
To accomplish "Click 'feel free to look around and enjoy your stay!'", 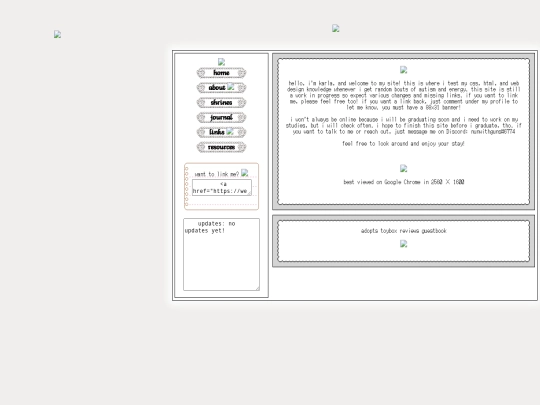I will click(403, 144).
